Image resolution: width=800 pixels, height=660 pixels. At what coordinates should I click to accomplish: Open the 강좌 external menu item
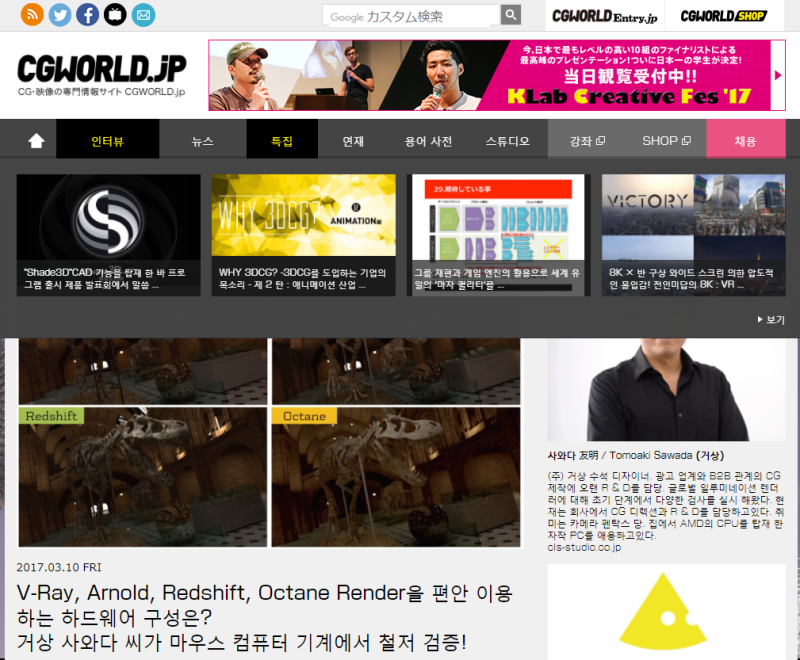[587, 141]
